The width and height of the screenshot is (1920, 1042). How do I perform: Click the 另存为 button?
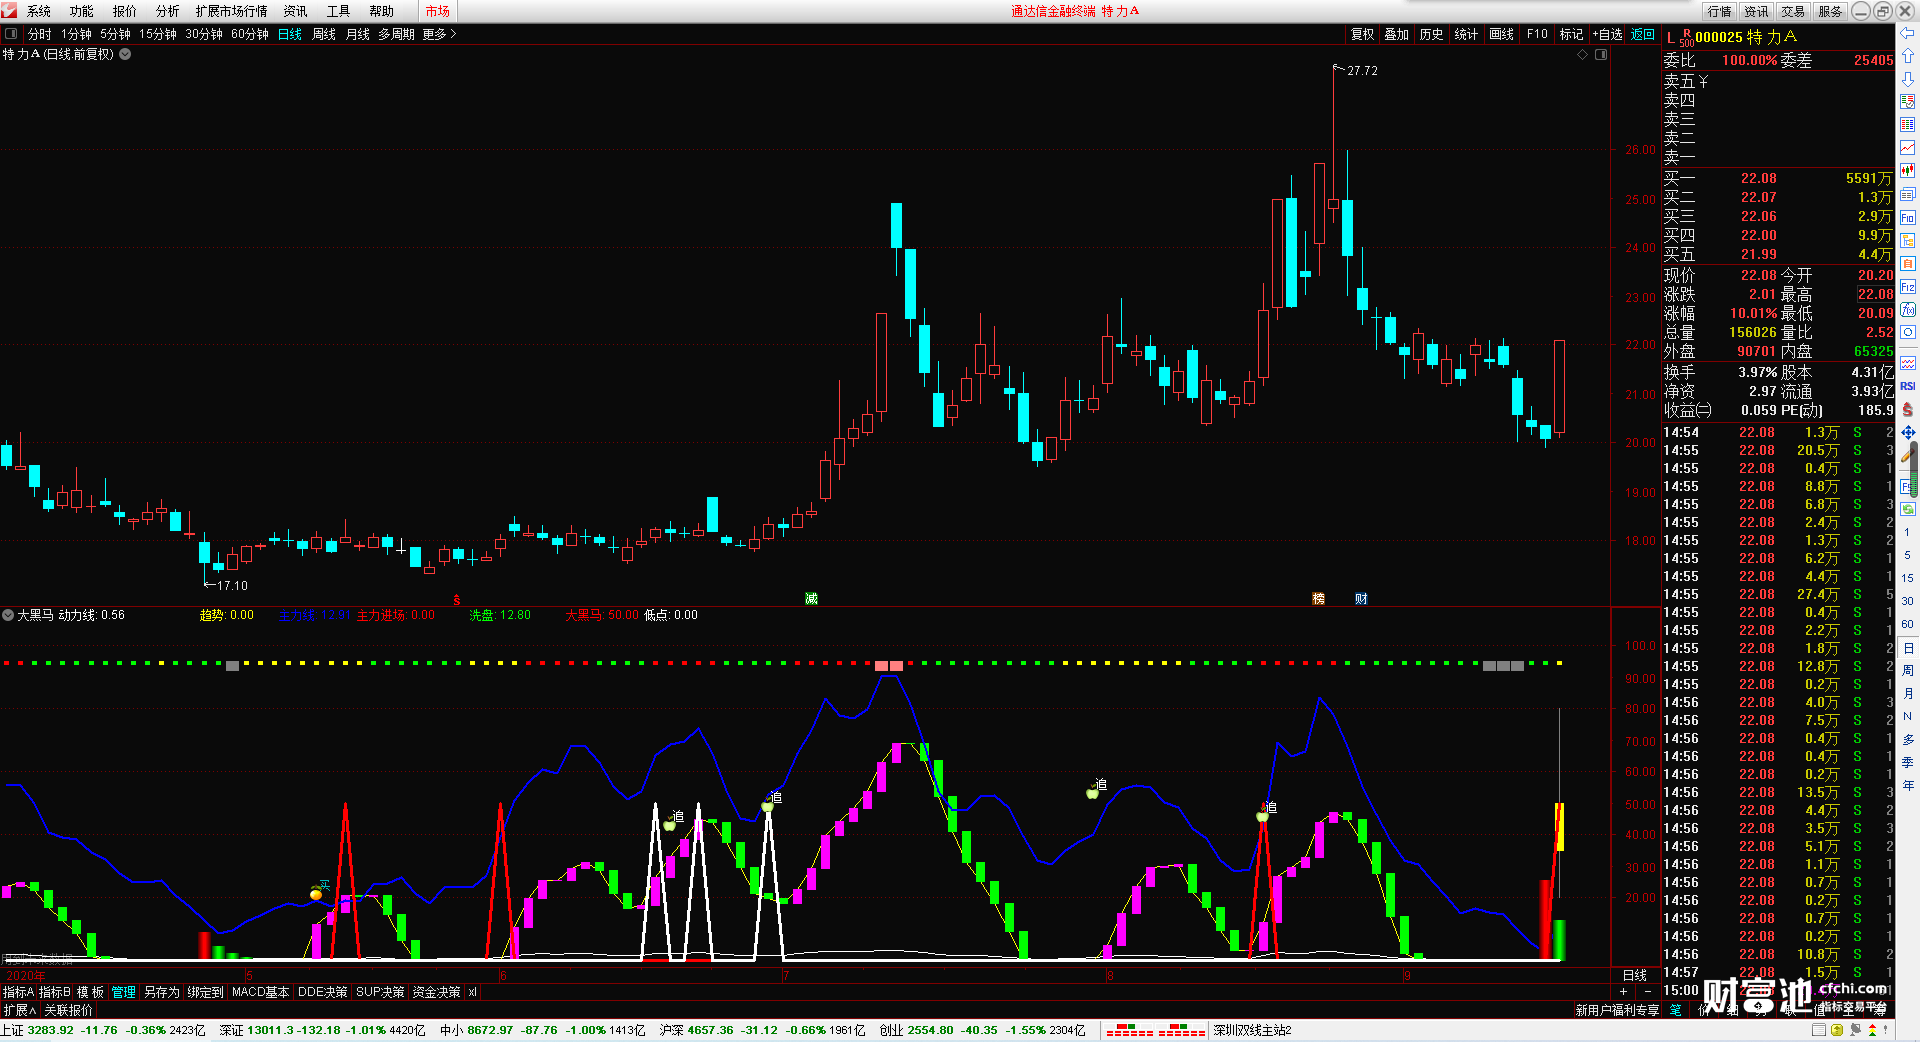(162, 992)
